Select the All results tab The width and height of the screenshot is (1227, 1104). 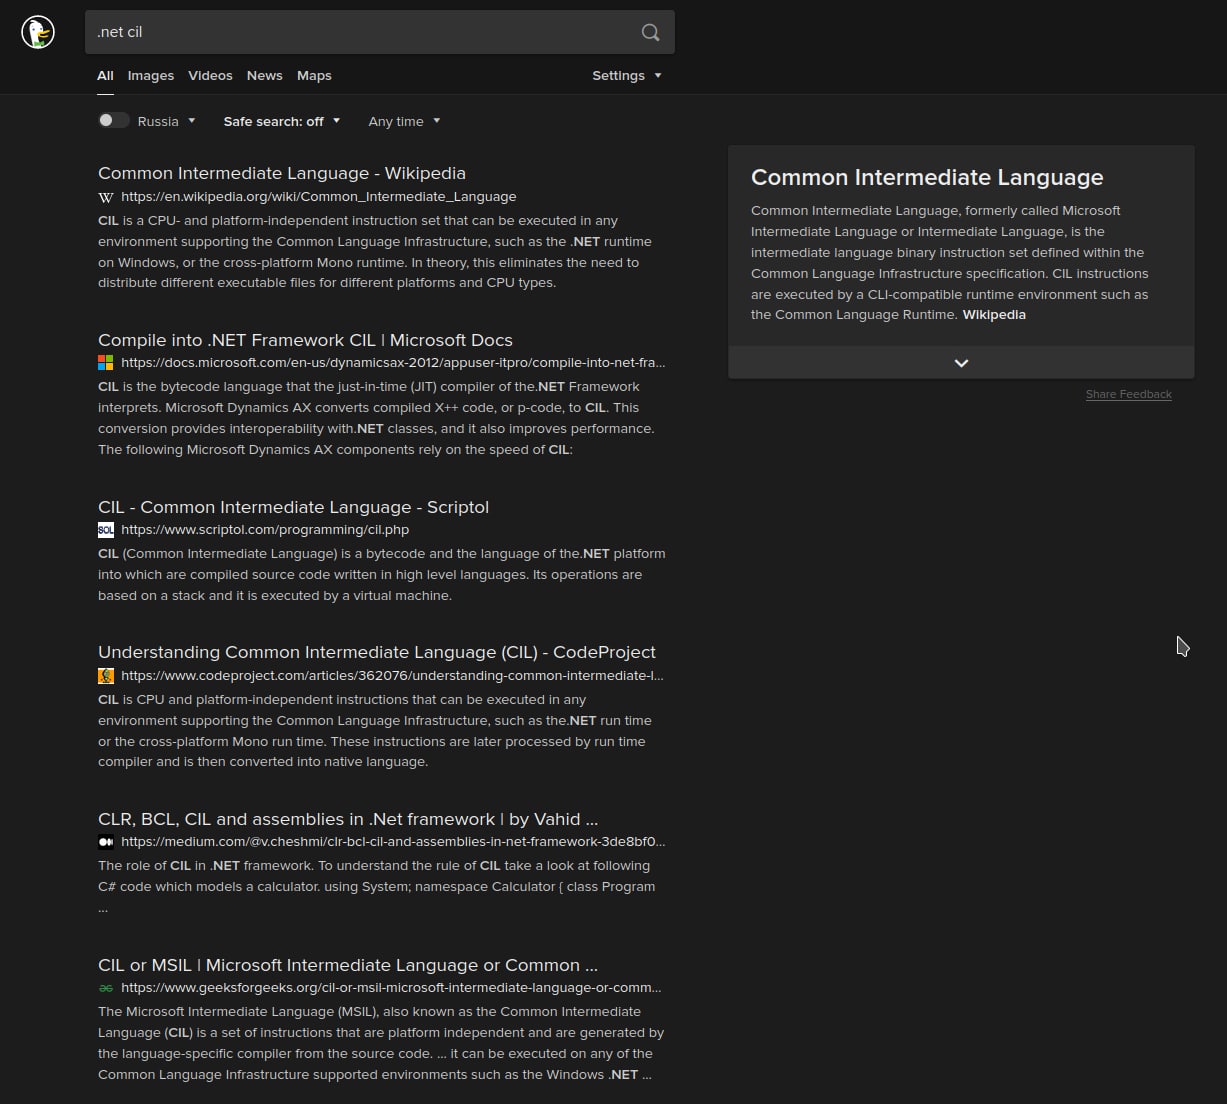105,76
